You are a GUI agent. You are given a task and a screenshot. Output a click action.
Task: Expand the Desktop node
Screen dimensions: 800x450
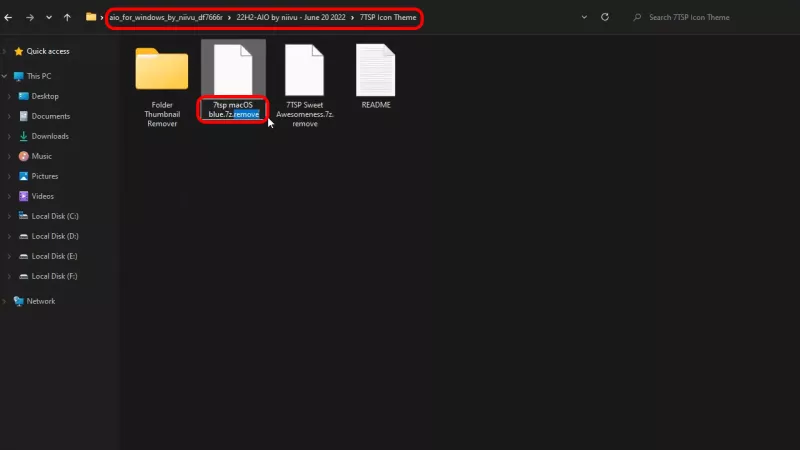[x=9, y=96]
